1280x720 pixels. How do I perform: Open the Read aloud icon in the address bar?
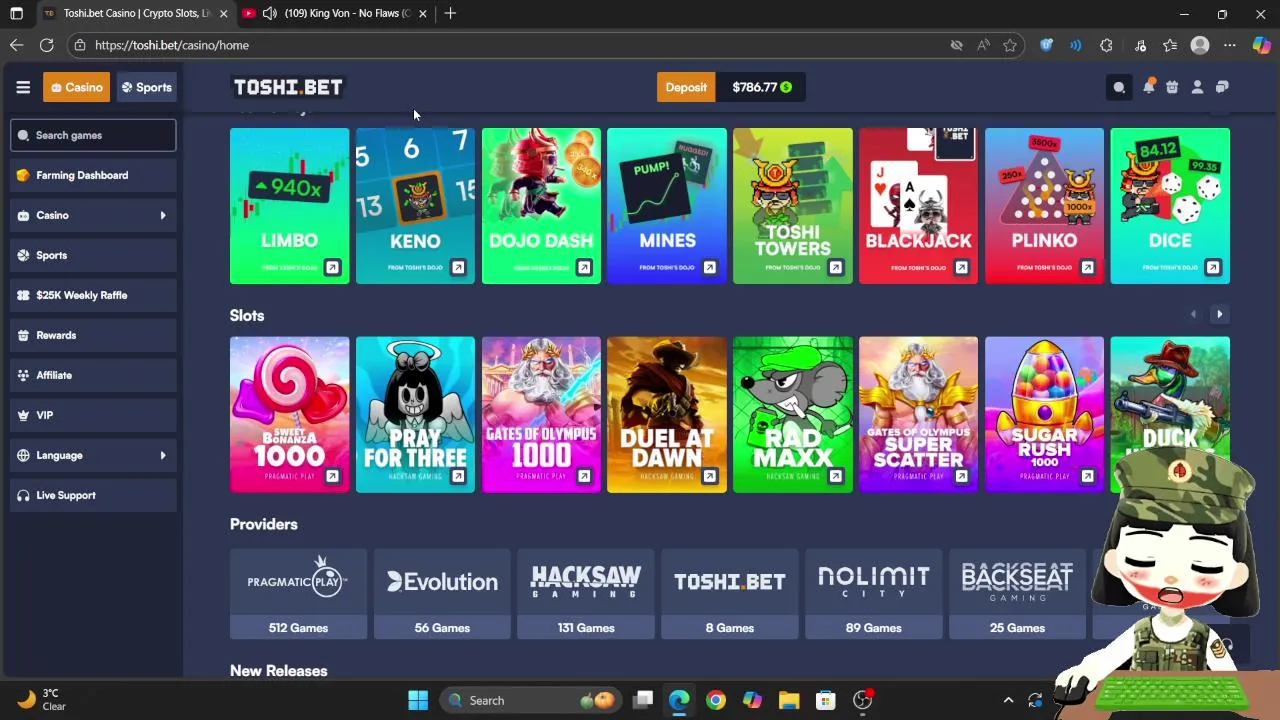(x=984, y=45)
